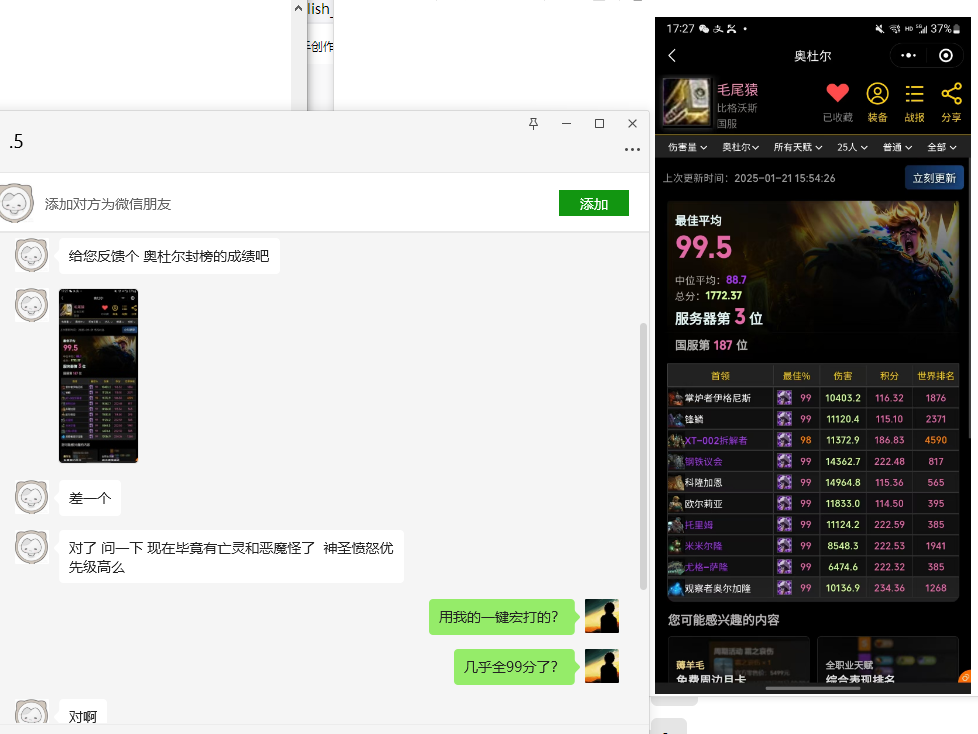Open the 普通 difficulty dropdown
The width and height of the screenshot is (978, 734).
coord(897,147)
